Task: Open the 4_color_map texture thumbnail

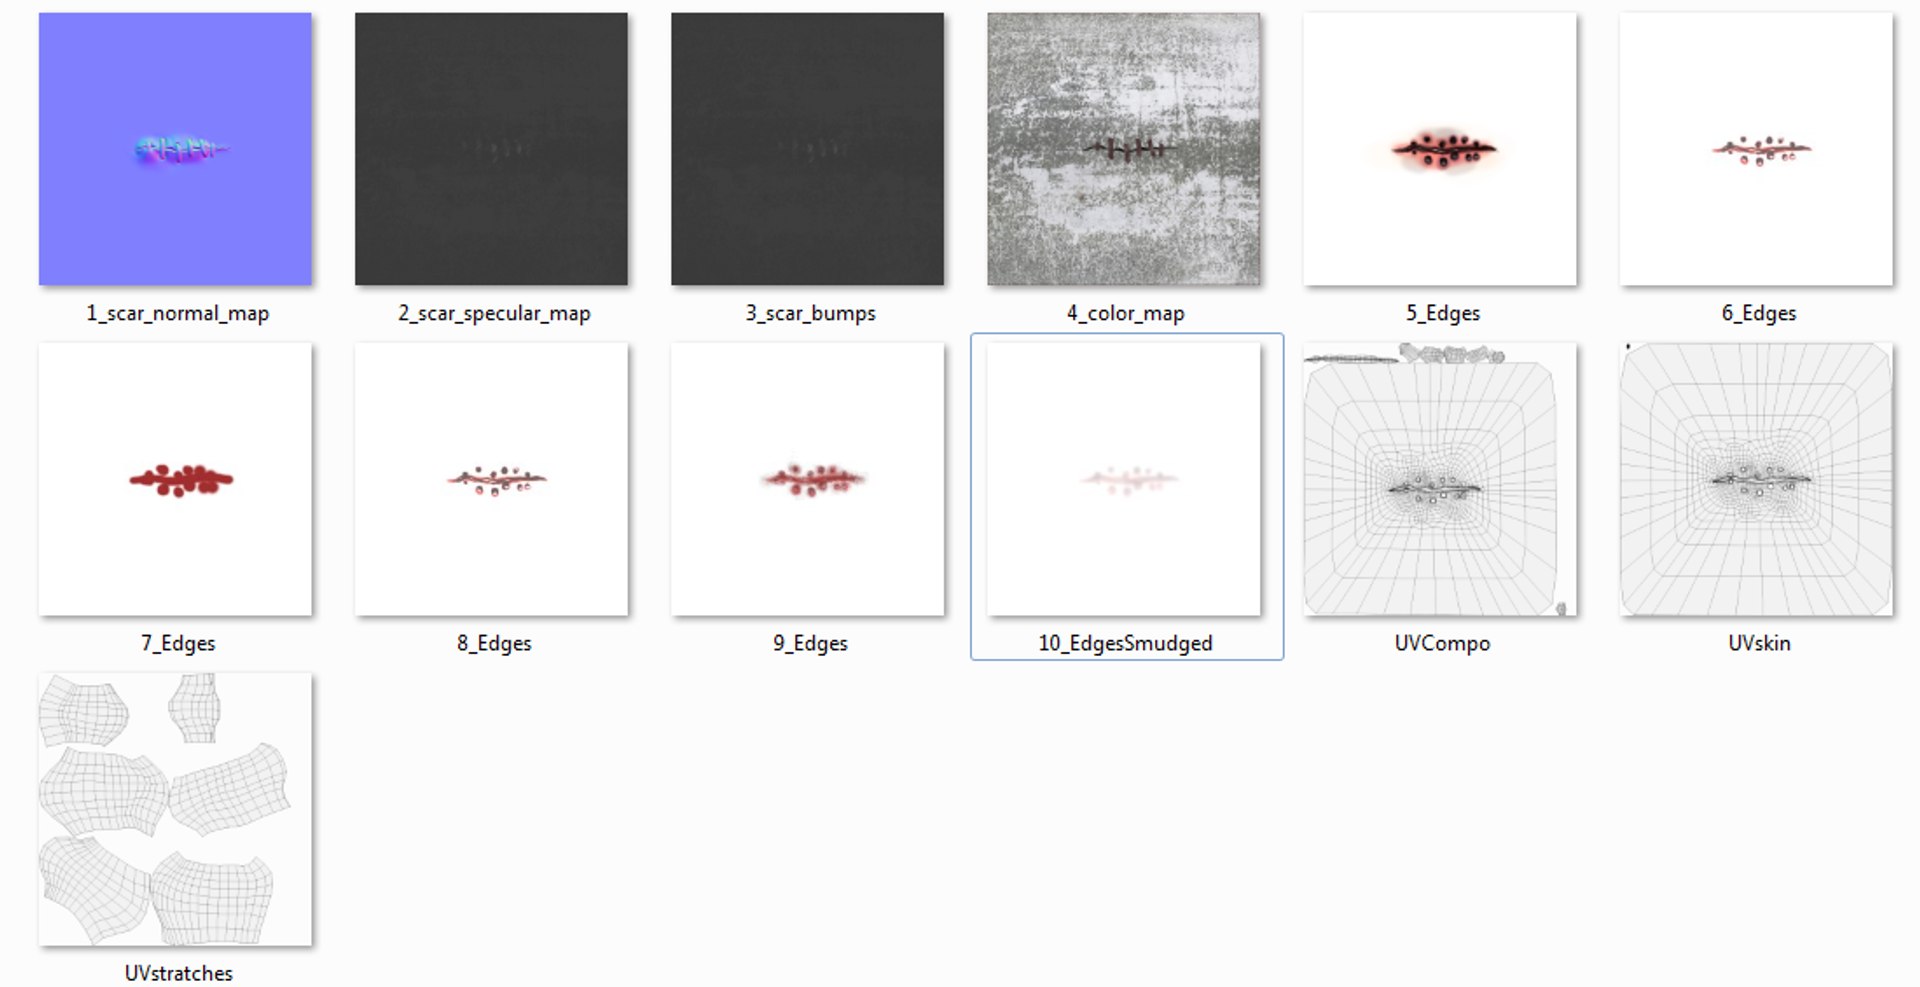Action: click(1124, 149)
